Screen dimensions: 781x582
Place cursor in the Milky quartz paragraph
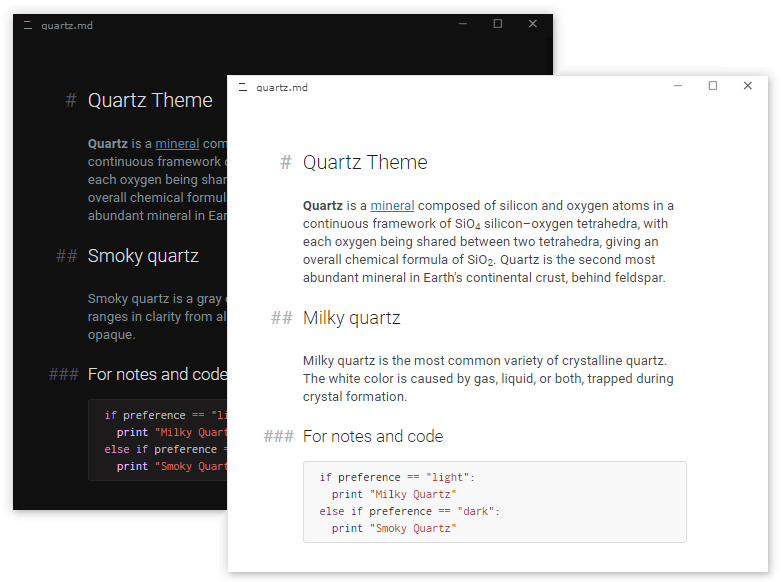coord(488,379)
